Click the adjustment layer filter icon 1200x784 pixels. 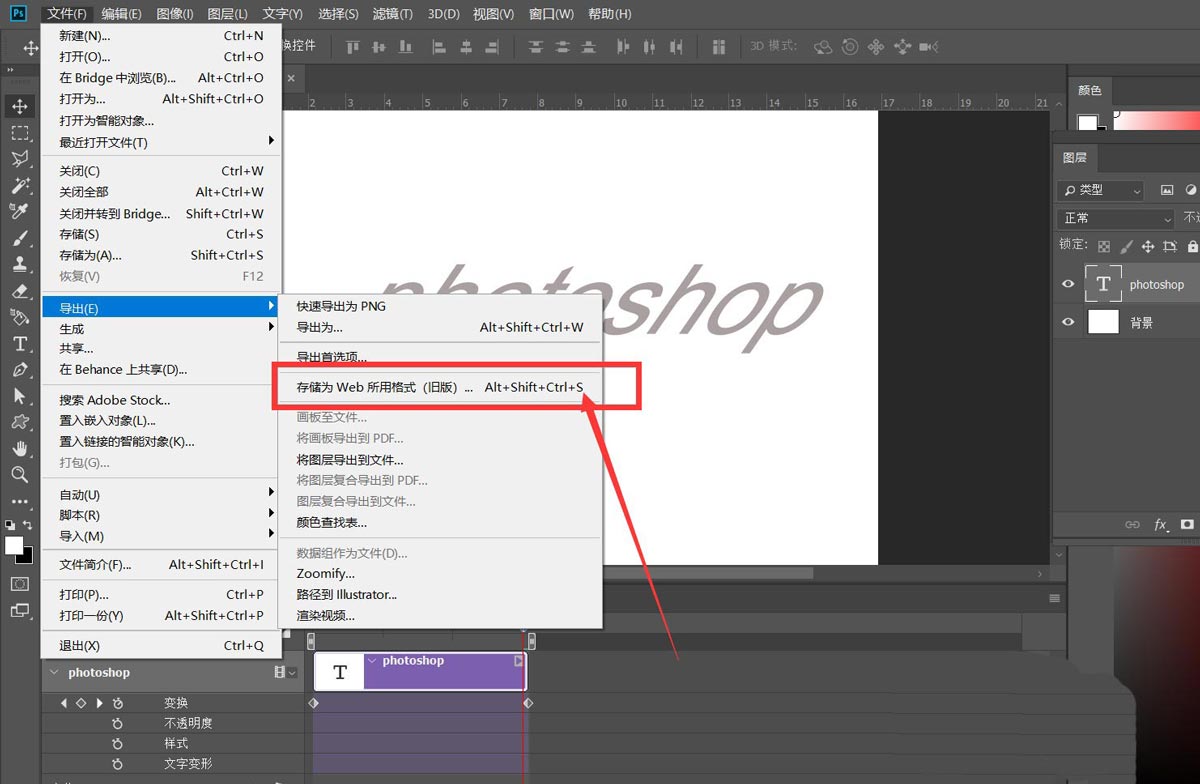click(x=1191, y=190)
